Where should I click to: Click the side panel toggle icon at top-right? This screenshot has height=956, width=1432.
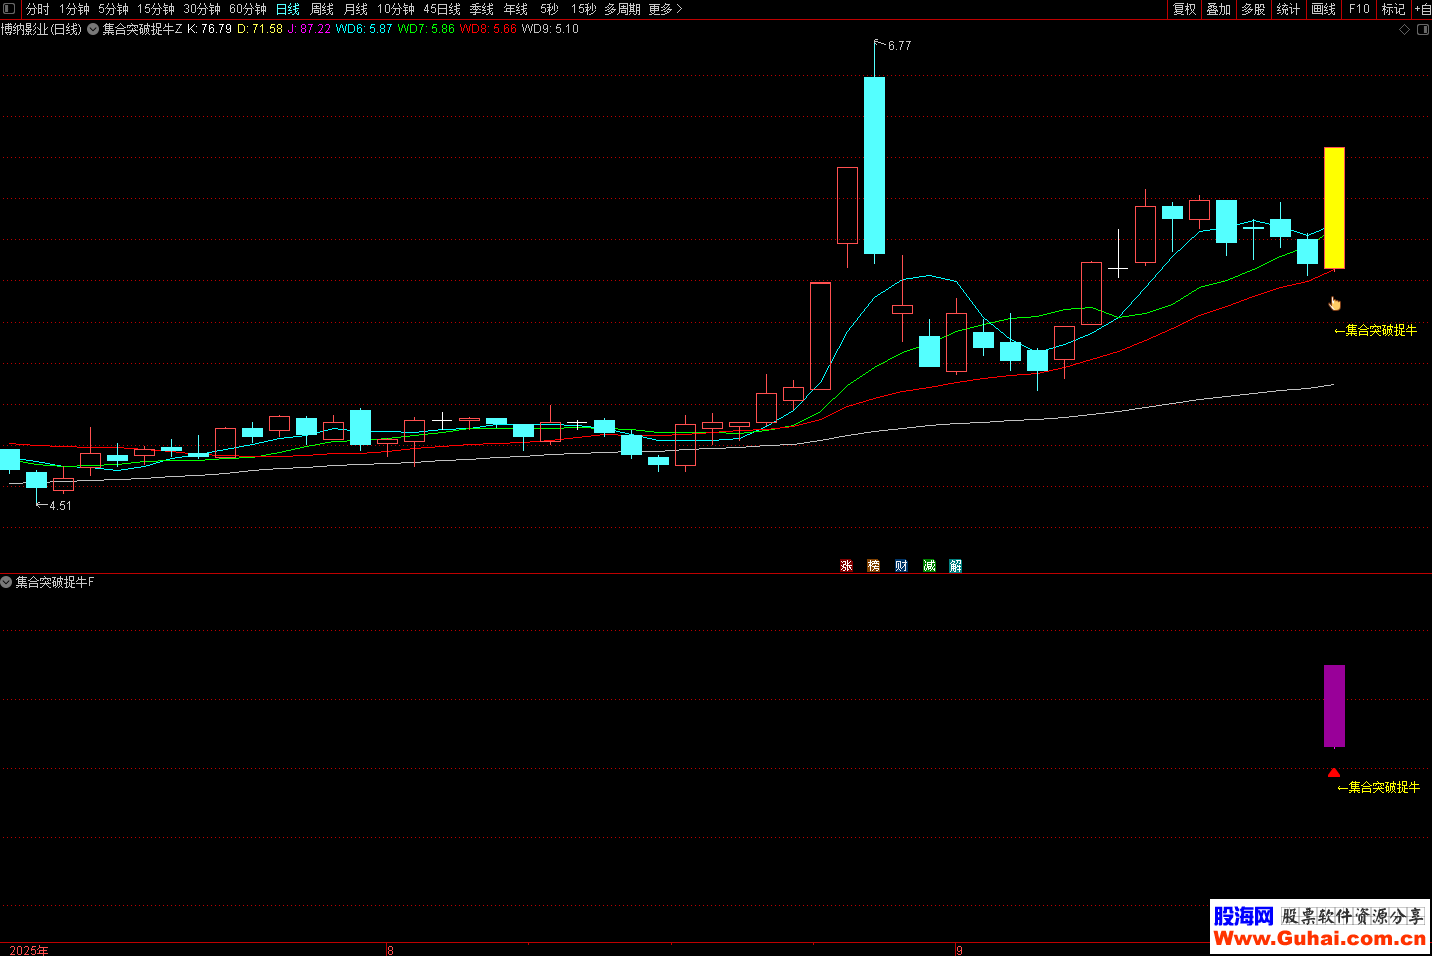(x=1423, y=29)
